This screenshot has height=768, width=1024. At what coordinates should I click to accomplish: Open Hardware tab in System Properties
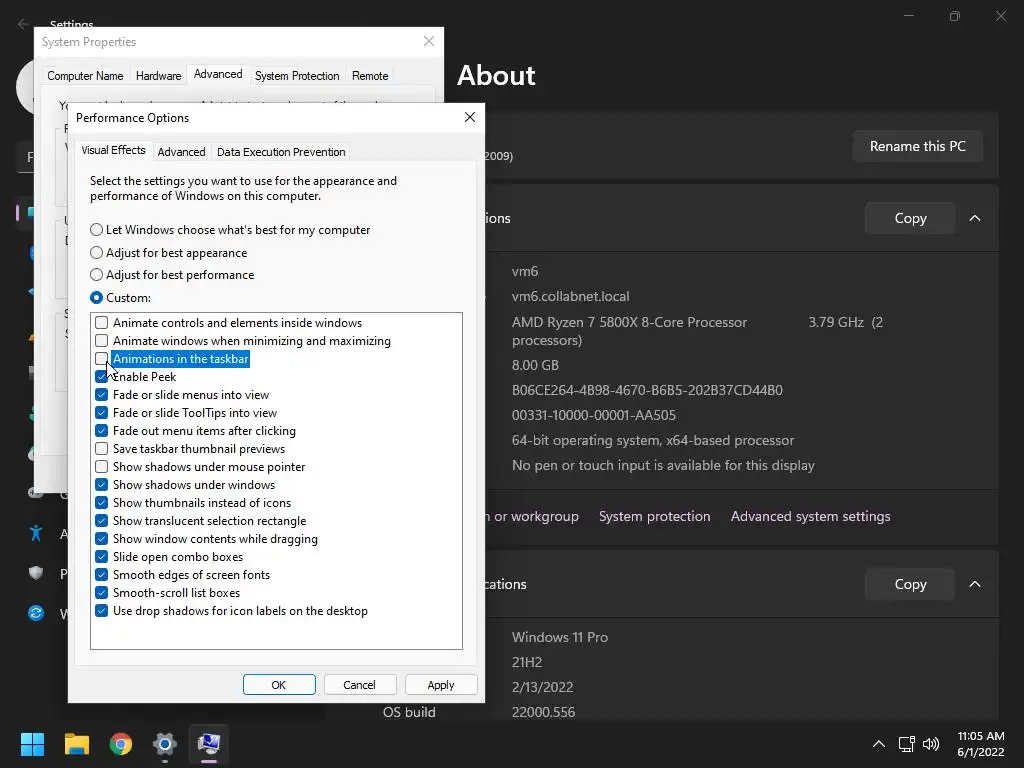coord(159,76)
